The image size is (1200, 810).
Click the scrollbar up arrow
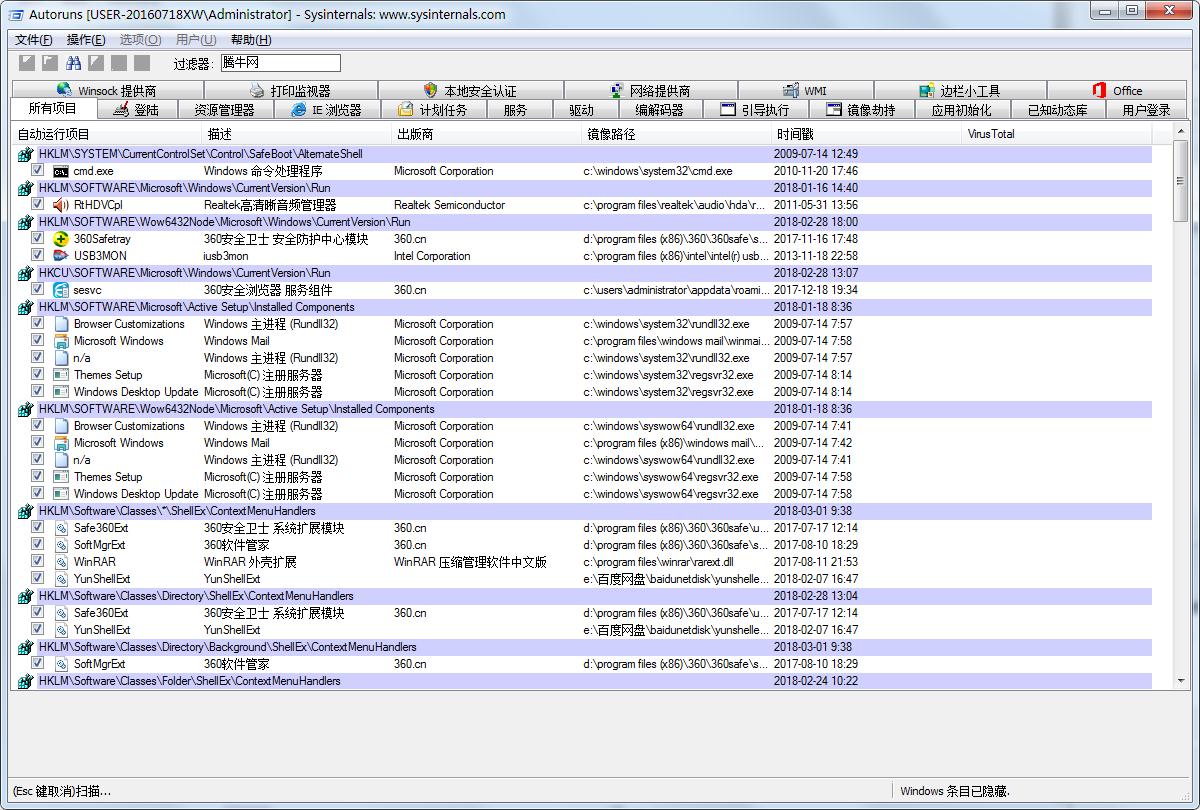click(x=1181, y=133)
